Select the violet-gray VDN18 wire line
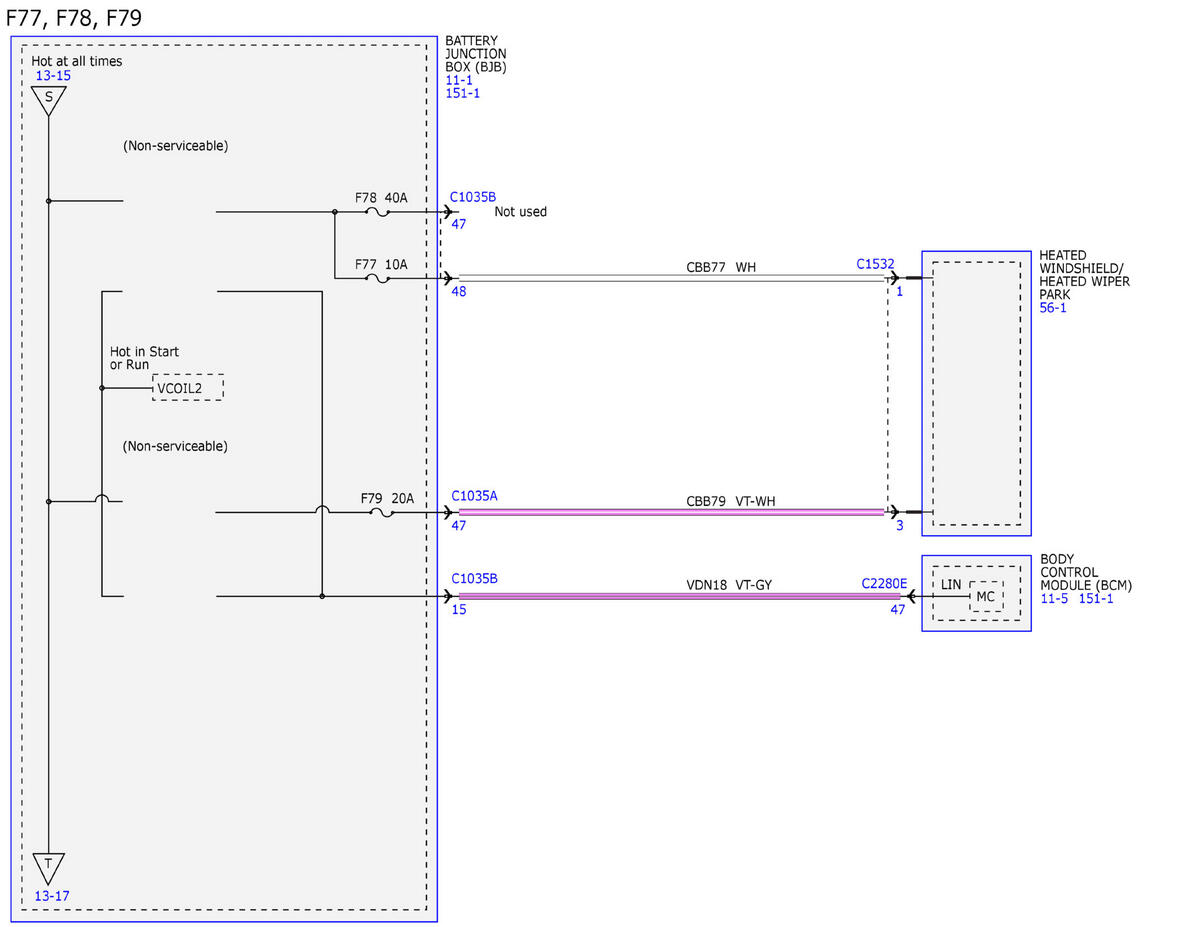Screen dimensions: 1200x927 click(x=679, y=597)
